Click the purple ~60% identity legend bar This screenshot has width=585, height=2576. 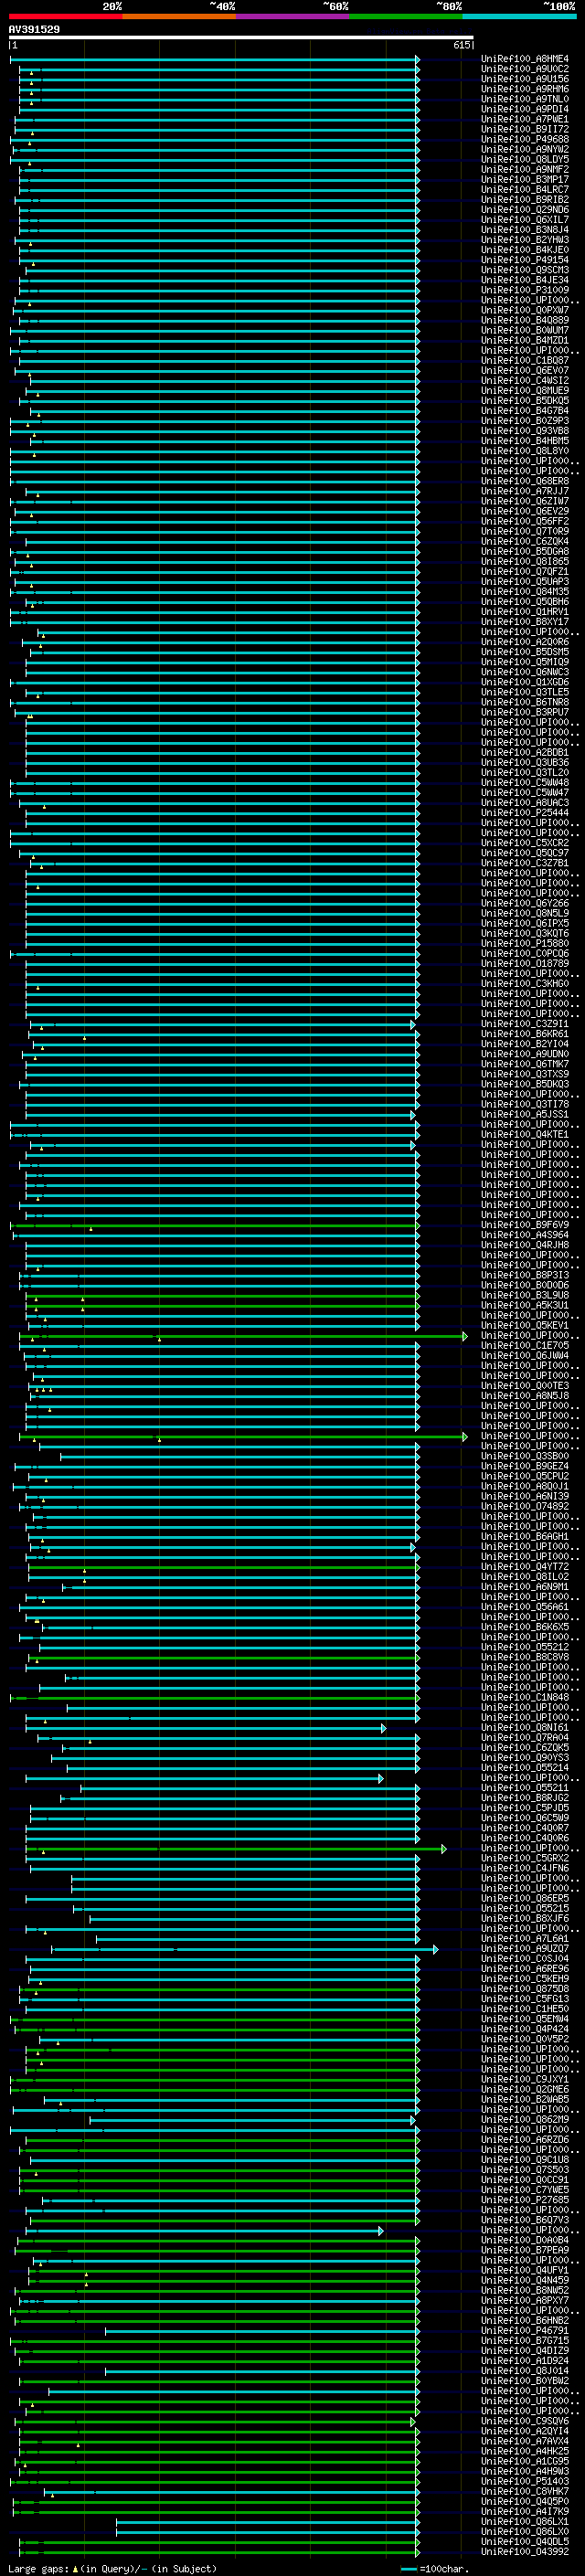point(292,16)
